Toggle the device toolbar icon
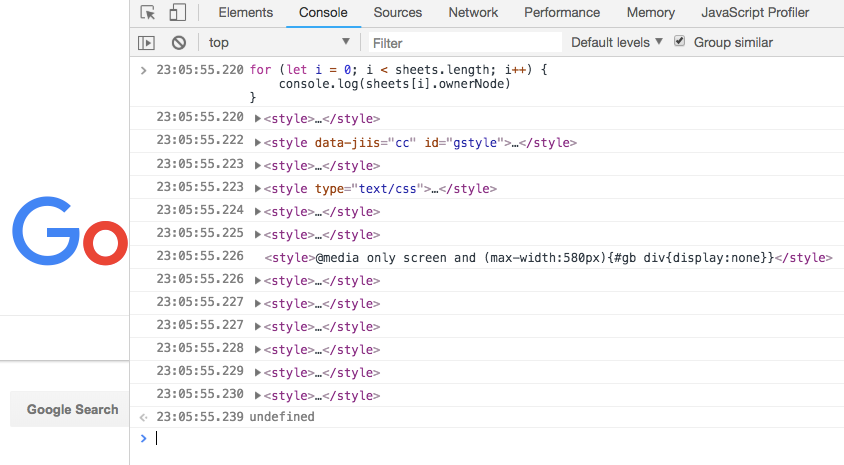This screenshot has height=465, width=844. pyautogui.click(x=177, y=13)
